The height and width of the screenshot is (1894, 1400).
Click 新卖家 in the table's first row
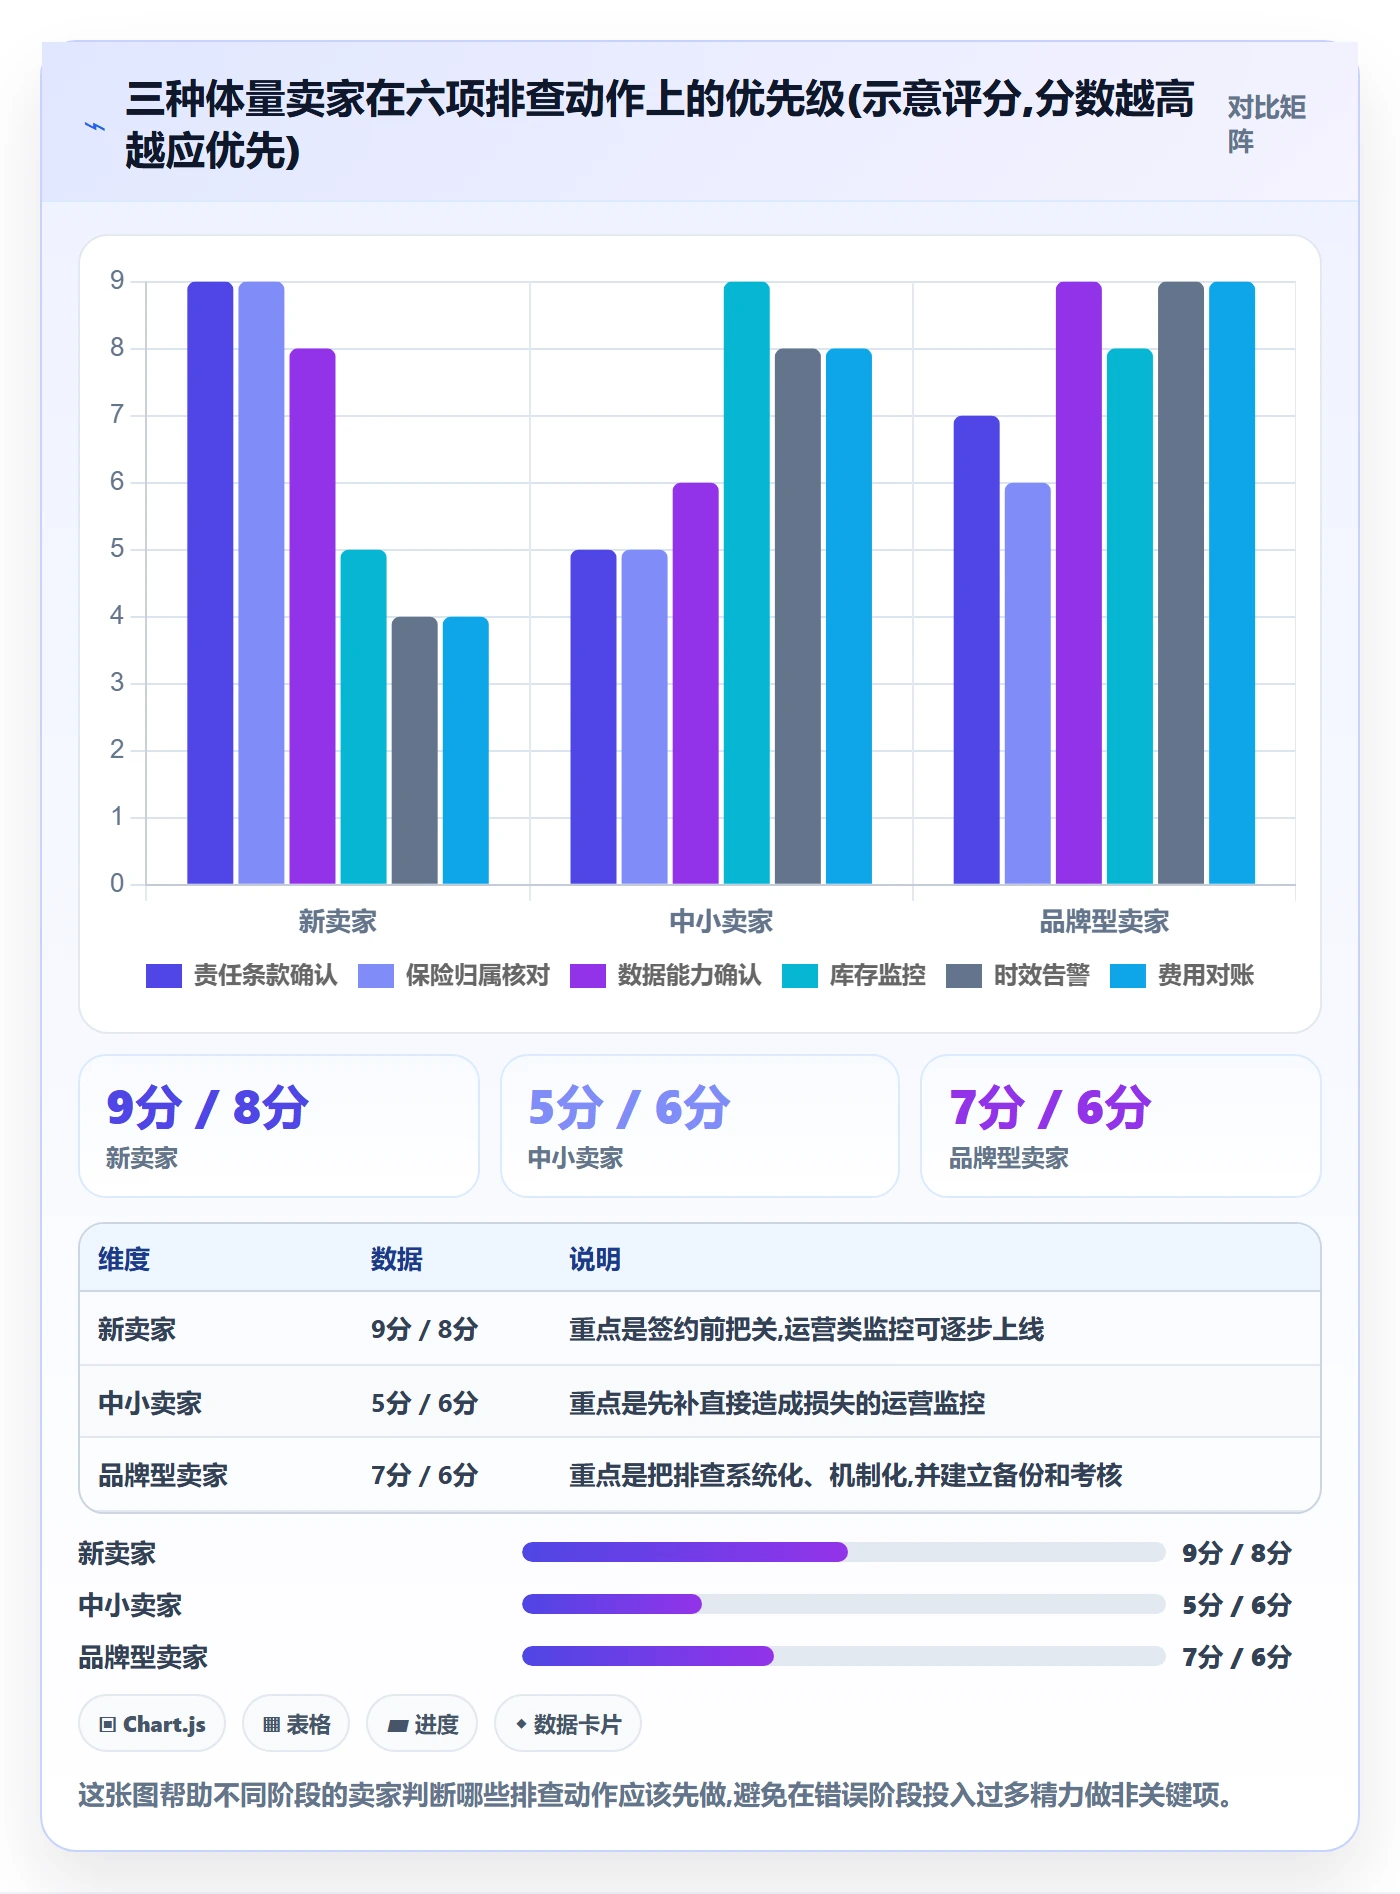[x=137, y=1329]
